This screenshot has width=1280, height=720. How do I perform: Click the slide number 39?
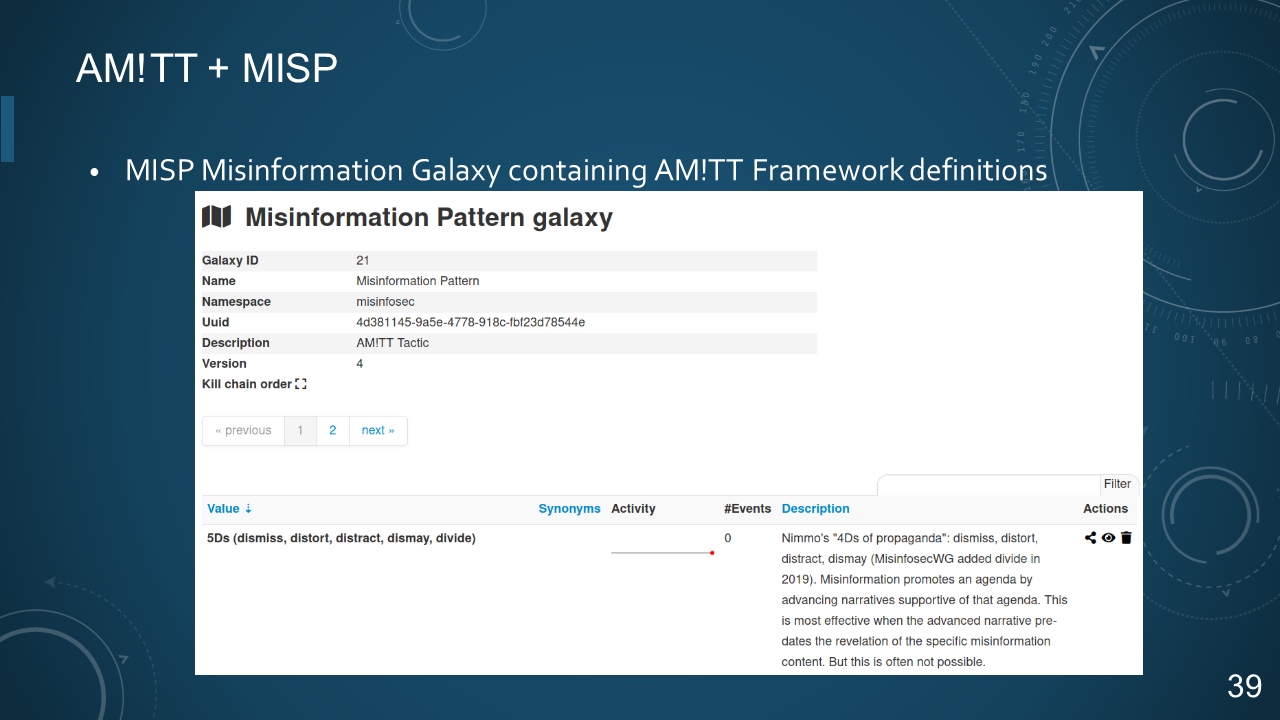(x=1245, y=686)
